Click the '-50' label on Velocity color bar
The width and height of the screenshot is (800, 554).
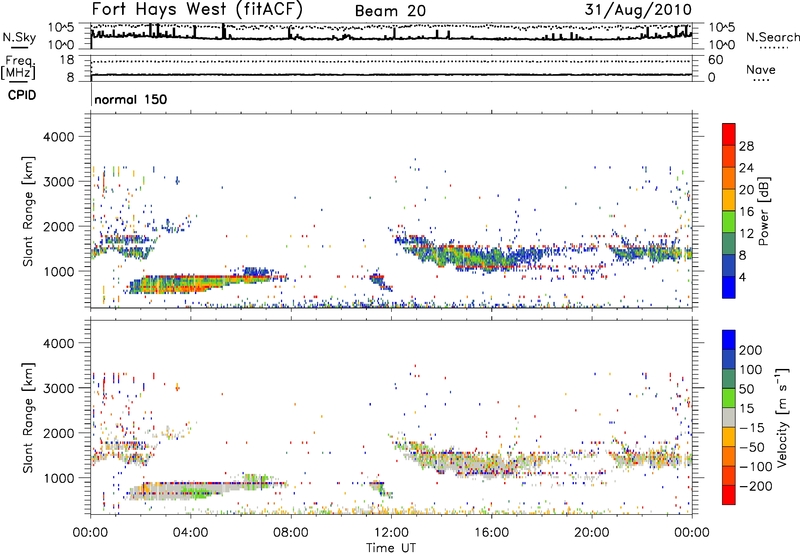750,447
